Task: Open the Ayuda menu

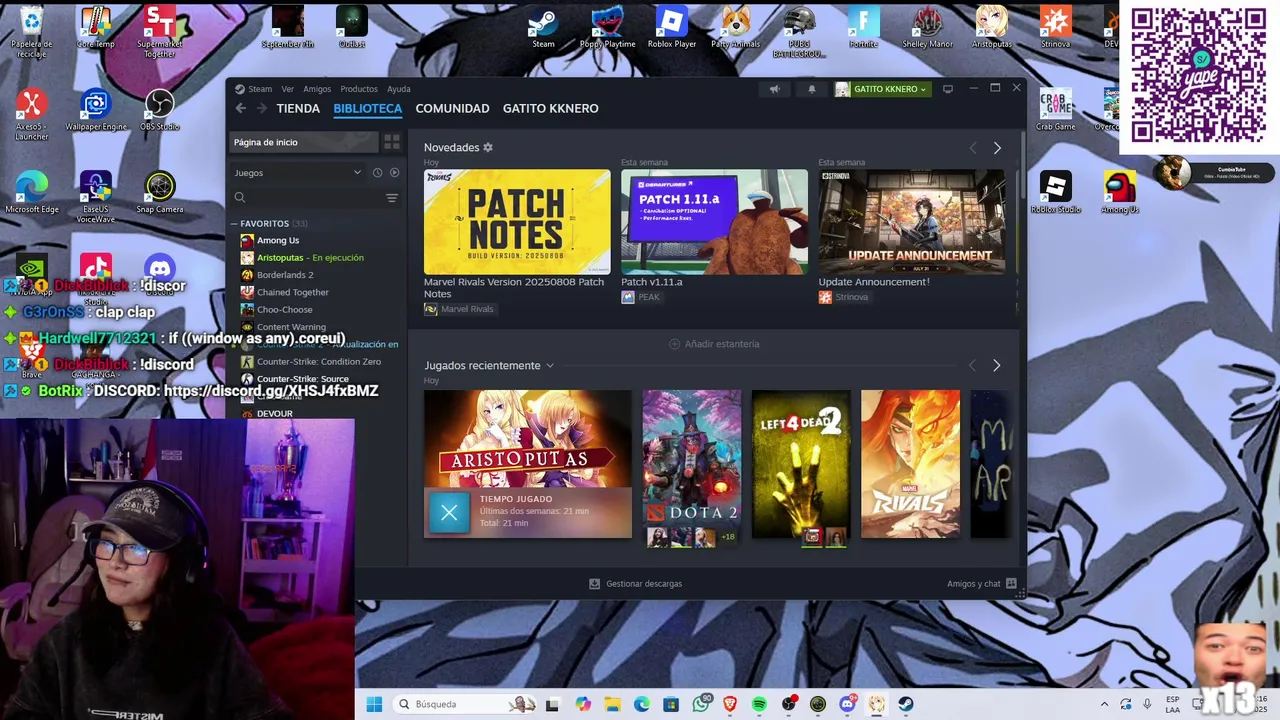Action: pos(399,89)
